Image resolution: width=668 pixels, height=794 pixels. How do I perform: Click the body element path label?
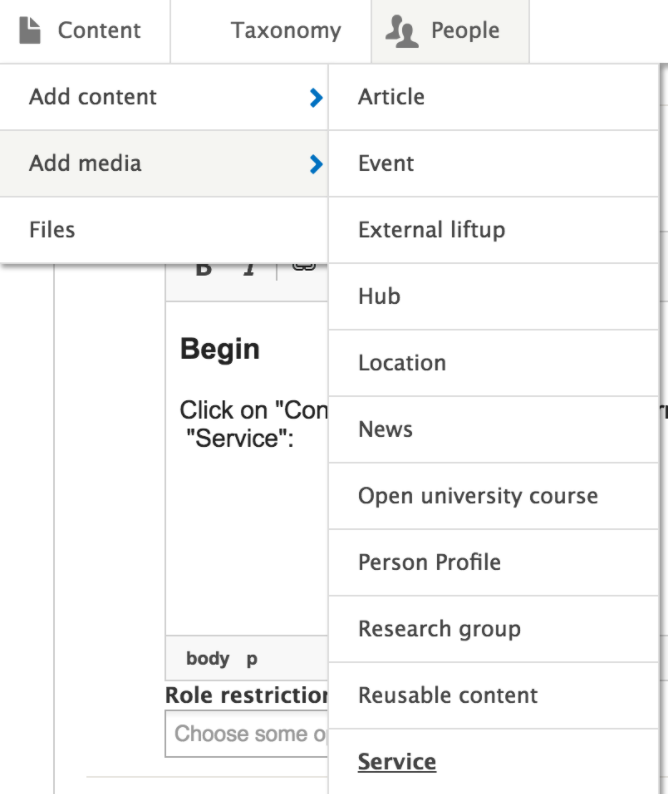[x=207, y=659]
